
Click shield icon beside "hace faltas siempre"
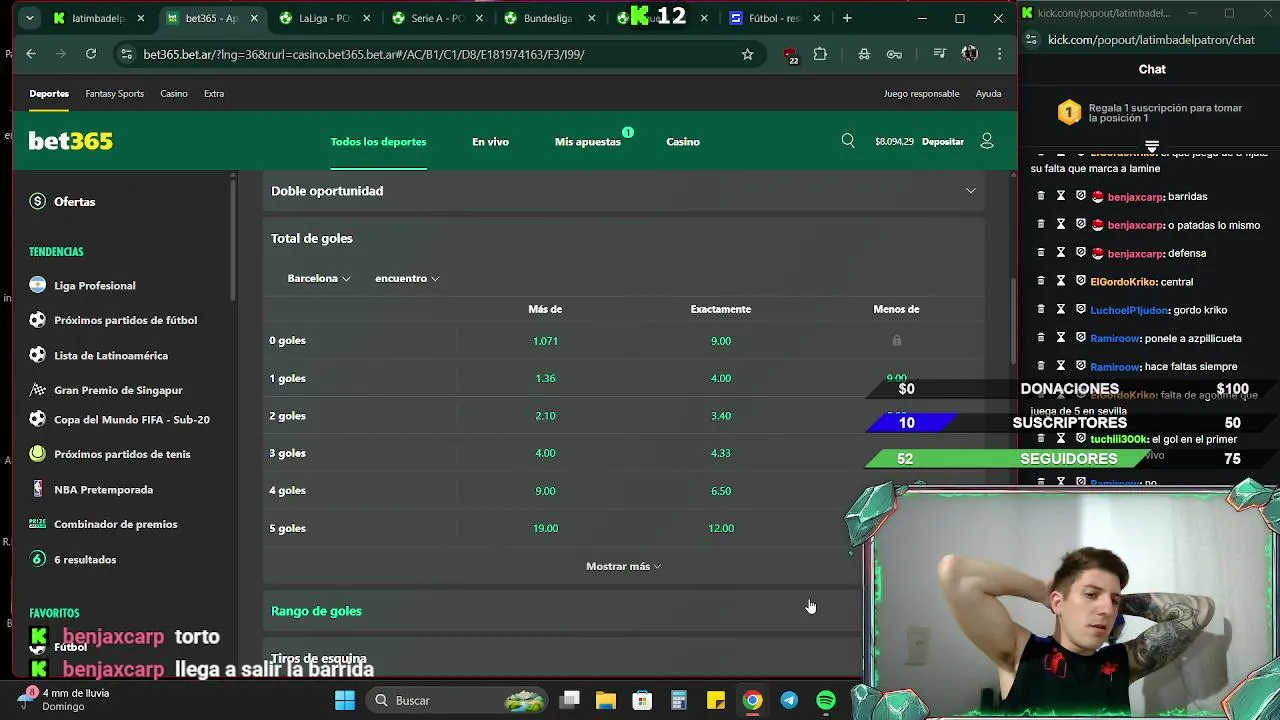(1081, 366)
